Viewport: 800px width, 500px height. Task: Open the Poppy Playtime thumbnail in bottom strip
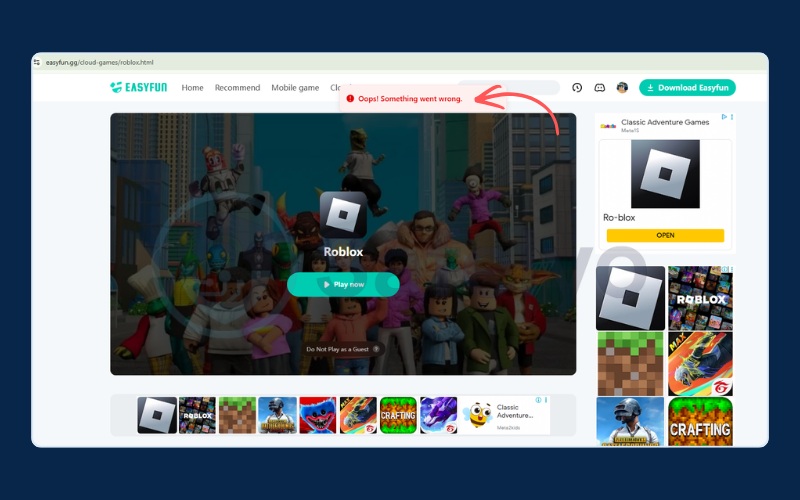[317, 415]
